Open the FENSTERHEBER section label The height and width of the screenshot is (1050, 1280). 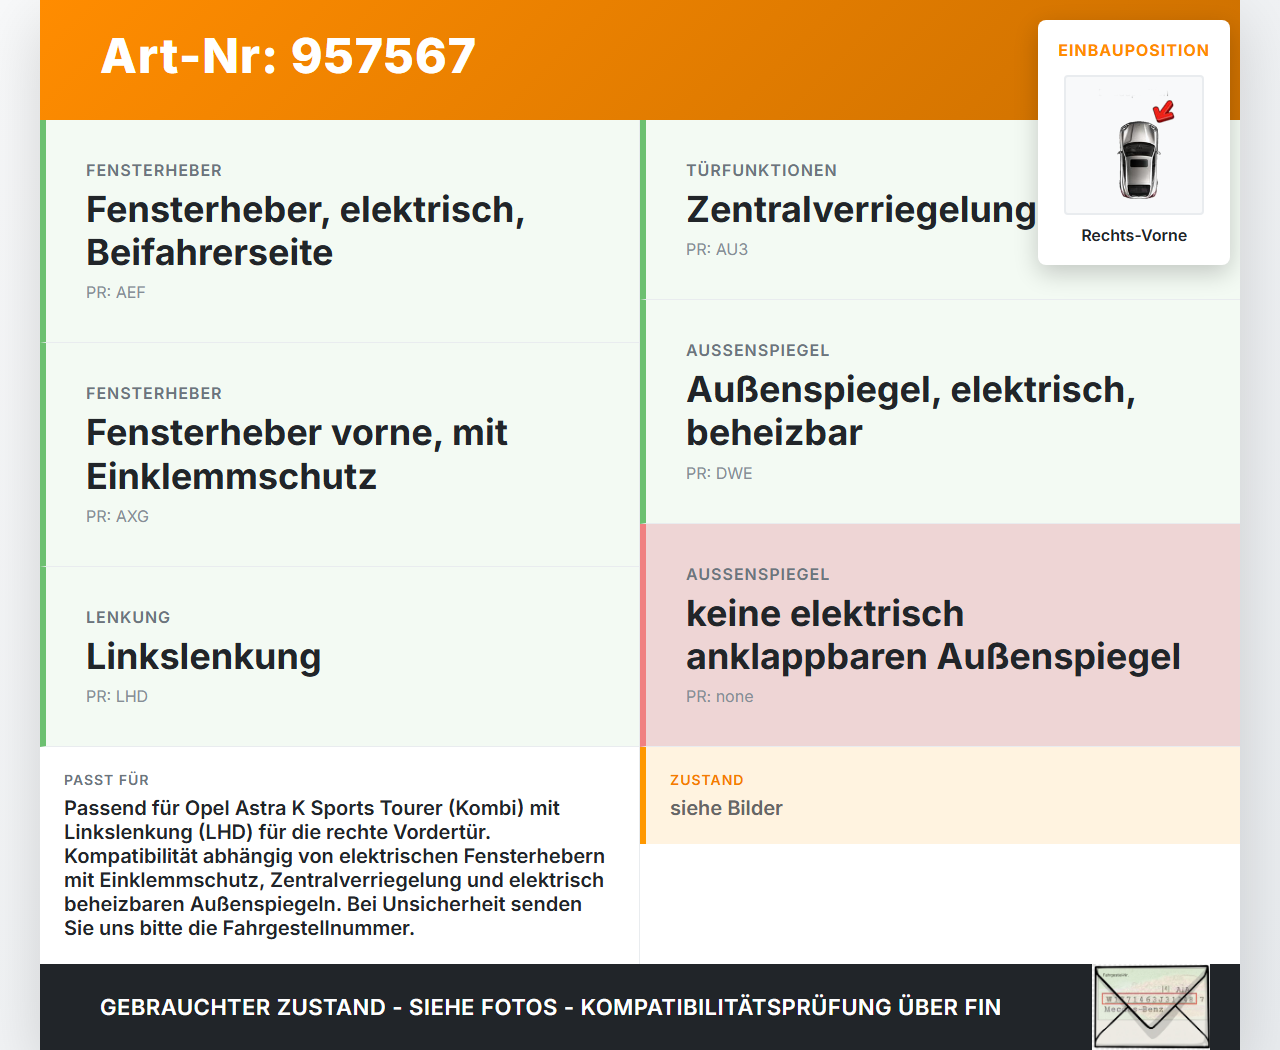pos(153,170)
